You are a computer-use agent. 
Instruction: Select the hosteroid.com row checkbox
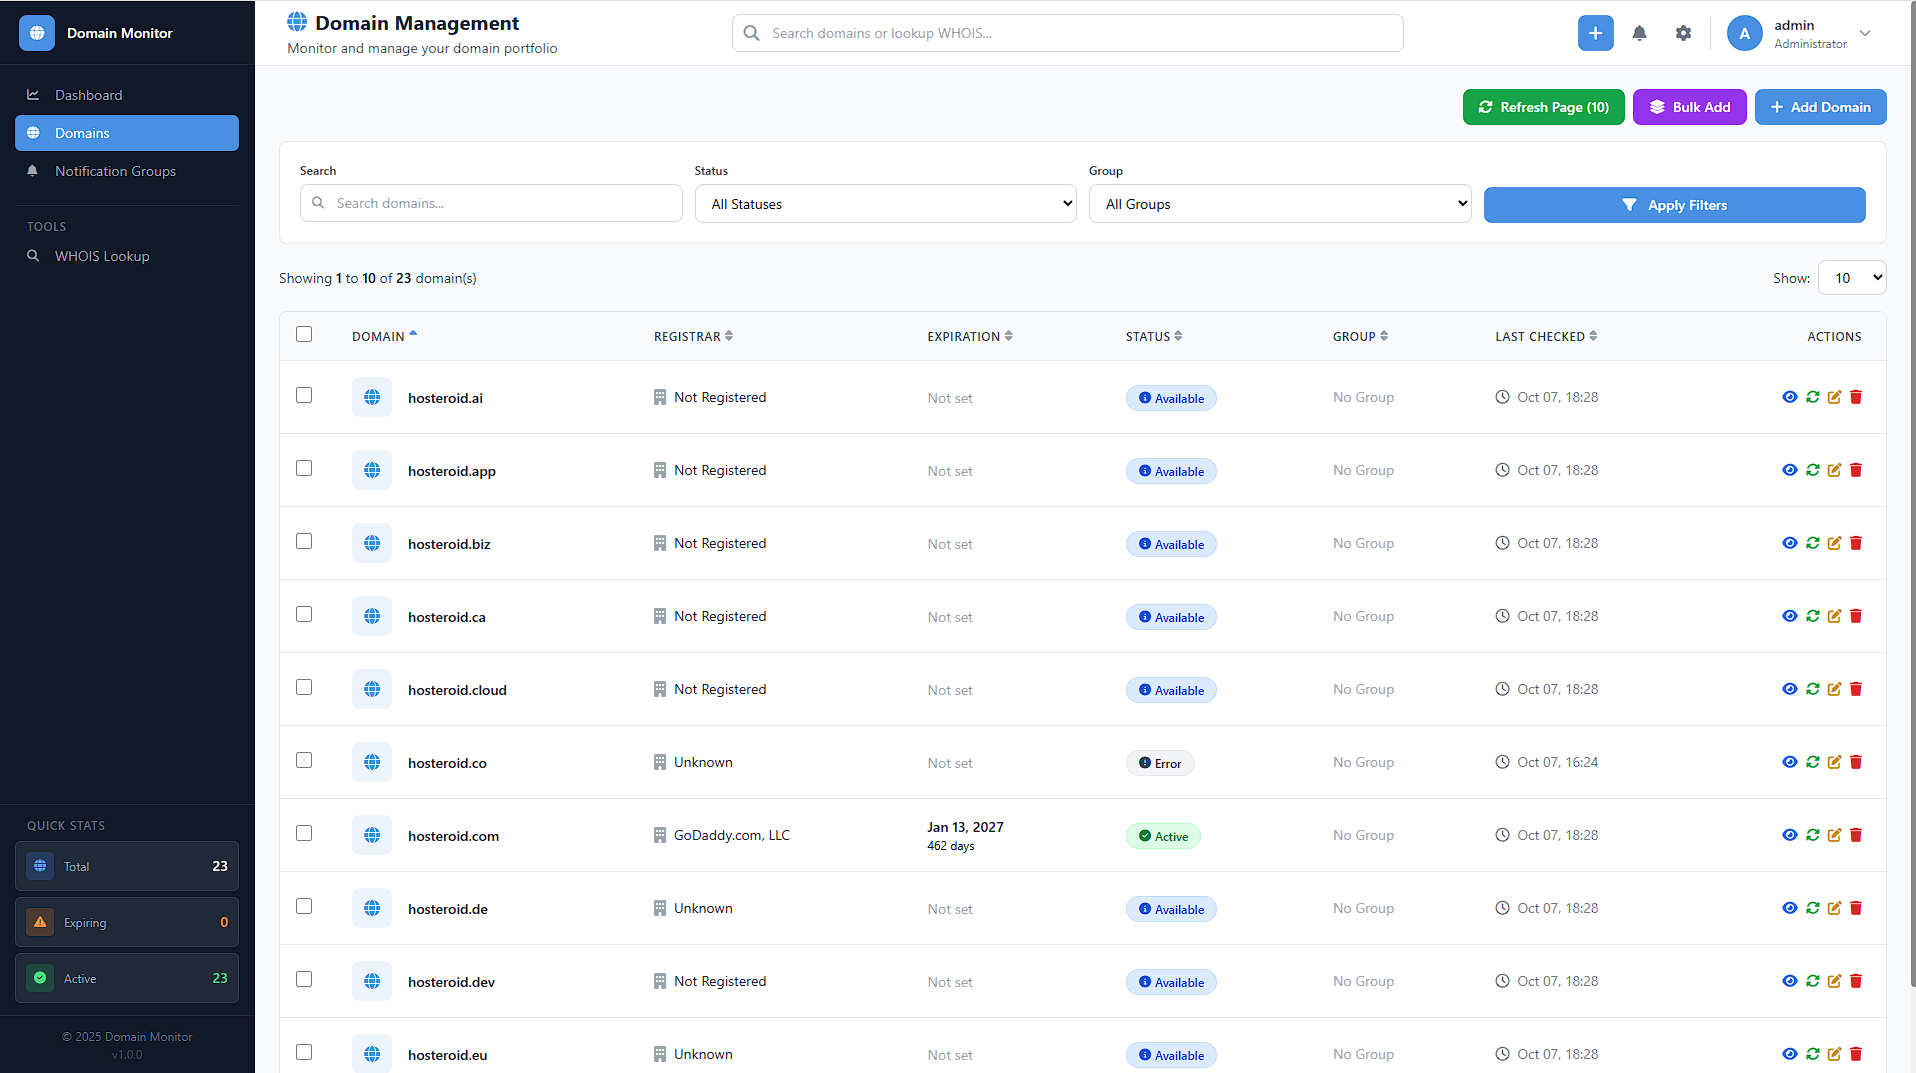pos(304,833)
